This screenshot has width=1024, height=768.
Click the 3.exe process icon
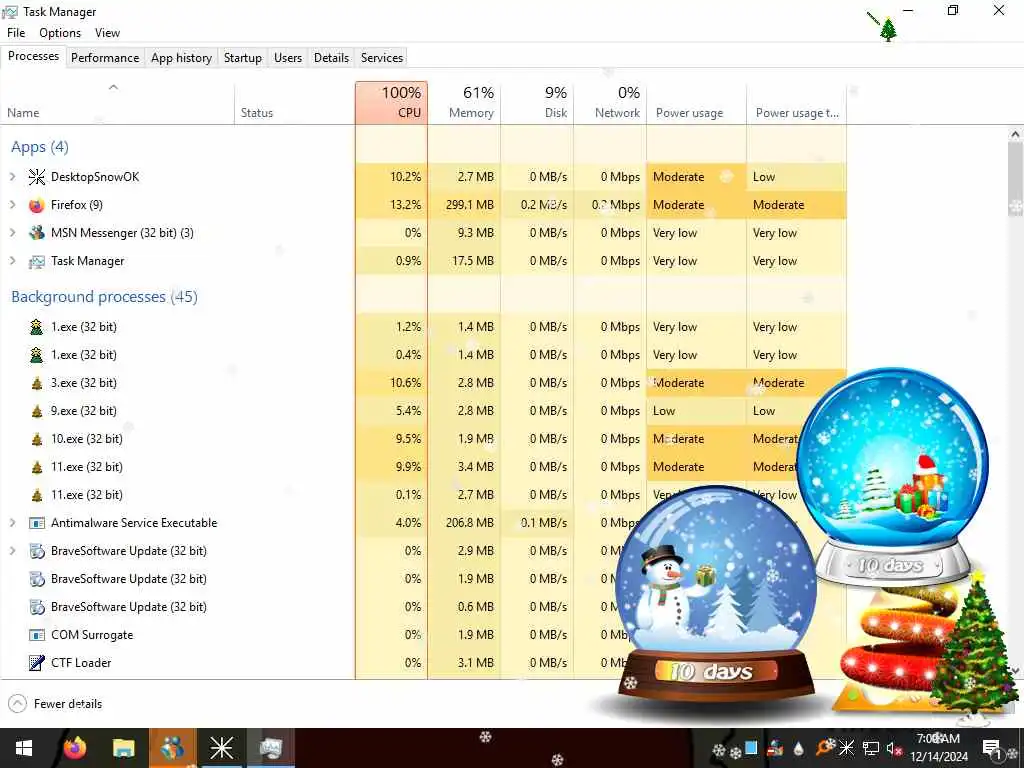37,383
